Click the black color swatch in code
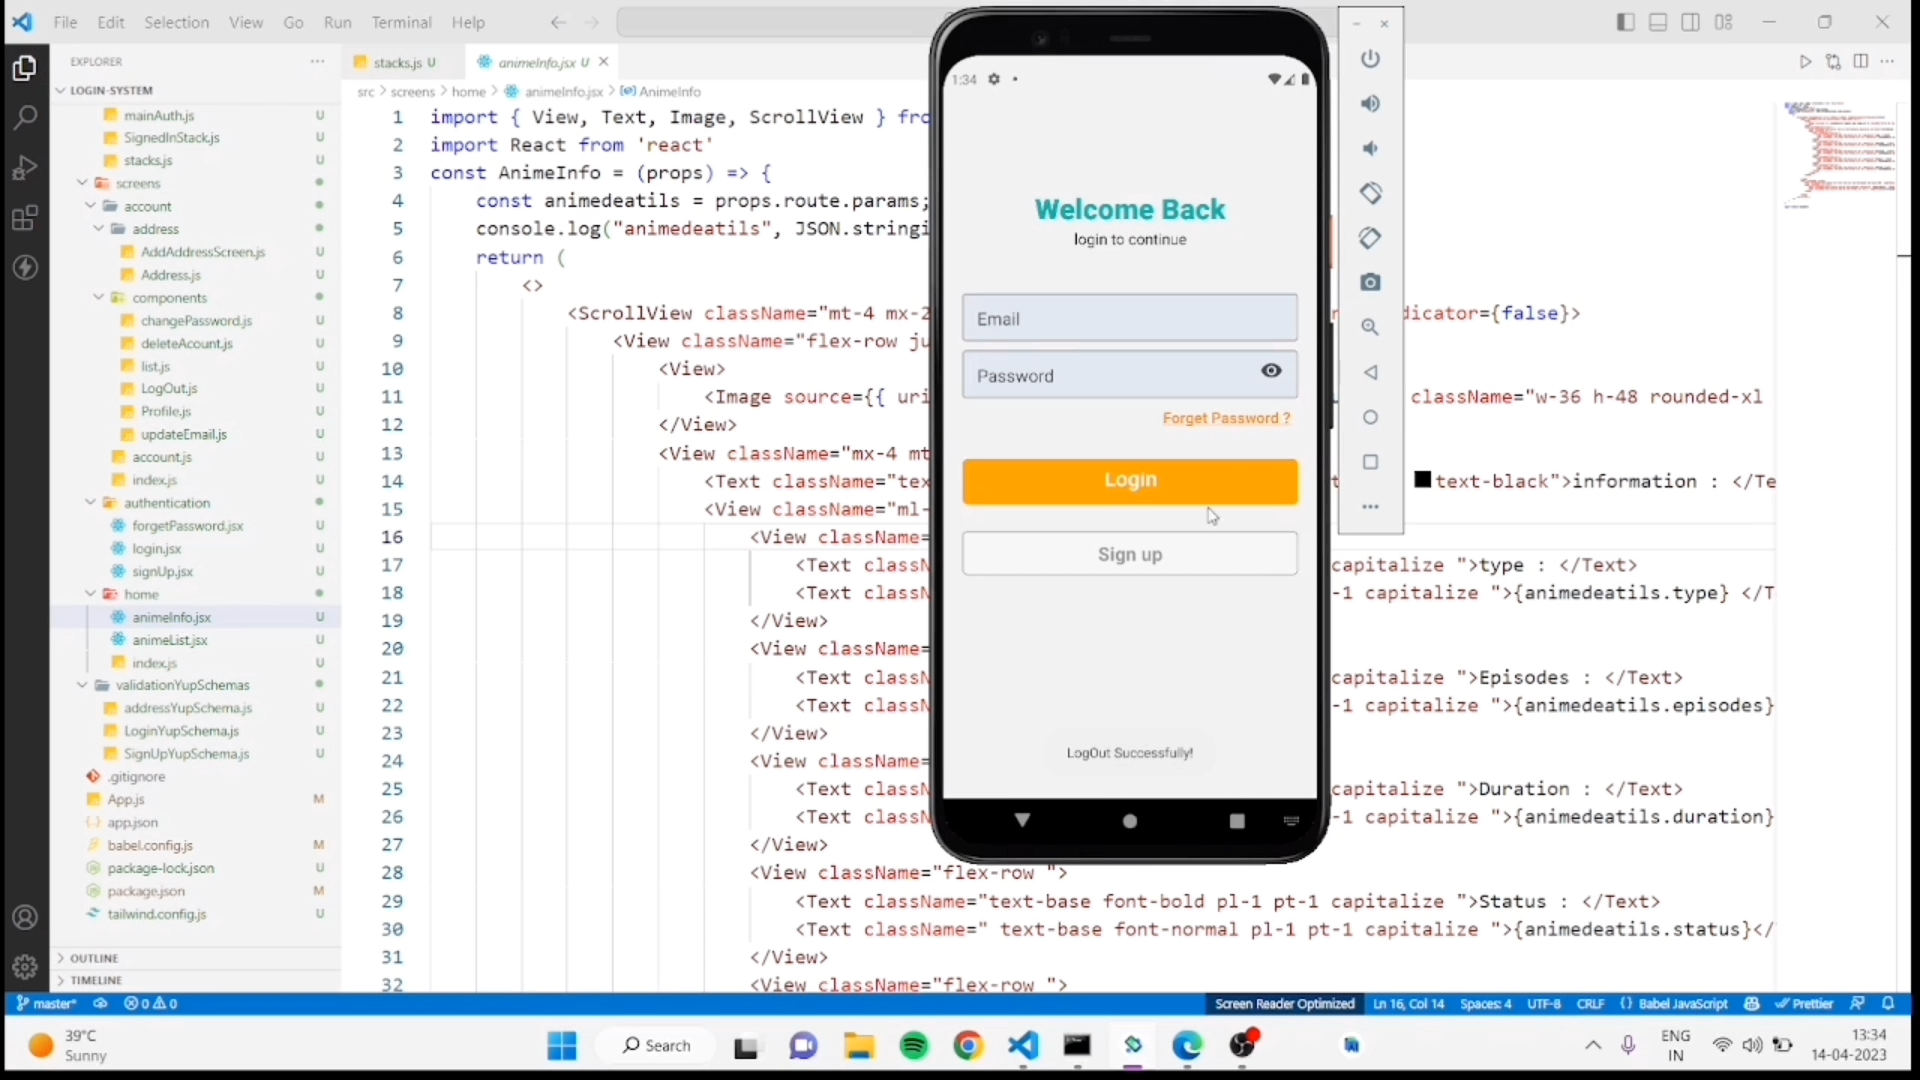 pyautogui.click(x=1422, y=480)
